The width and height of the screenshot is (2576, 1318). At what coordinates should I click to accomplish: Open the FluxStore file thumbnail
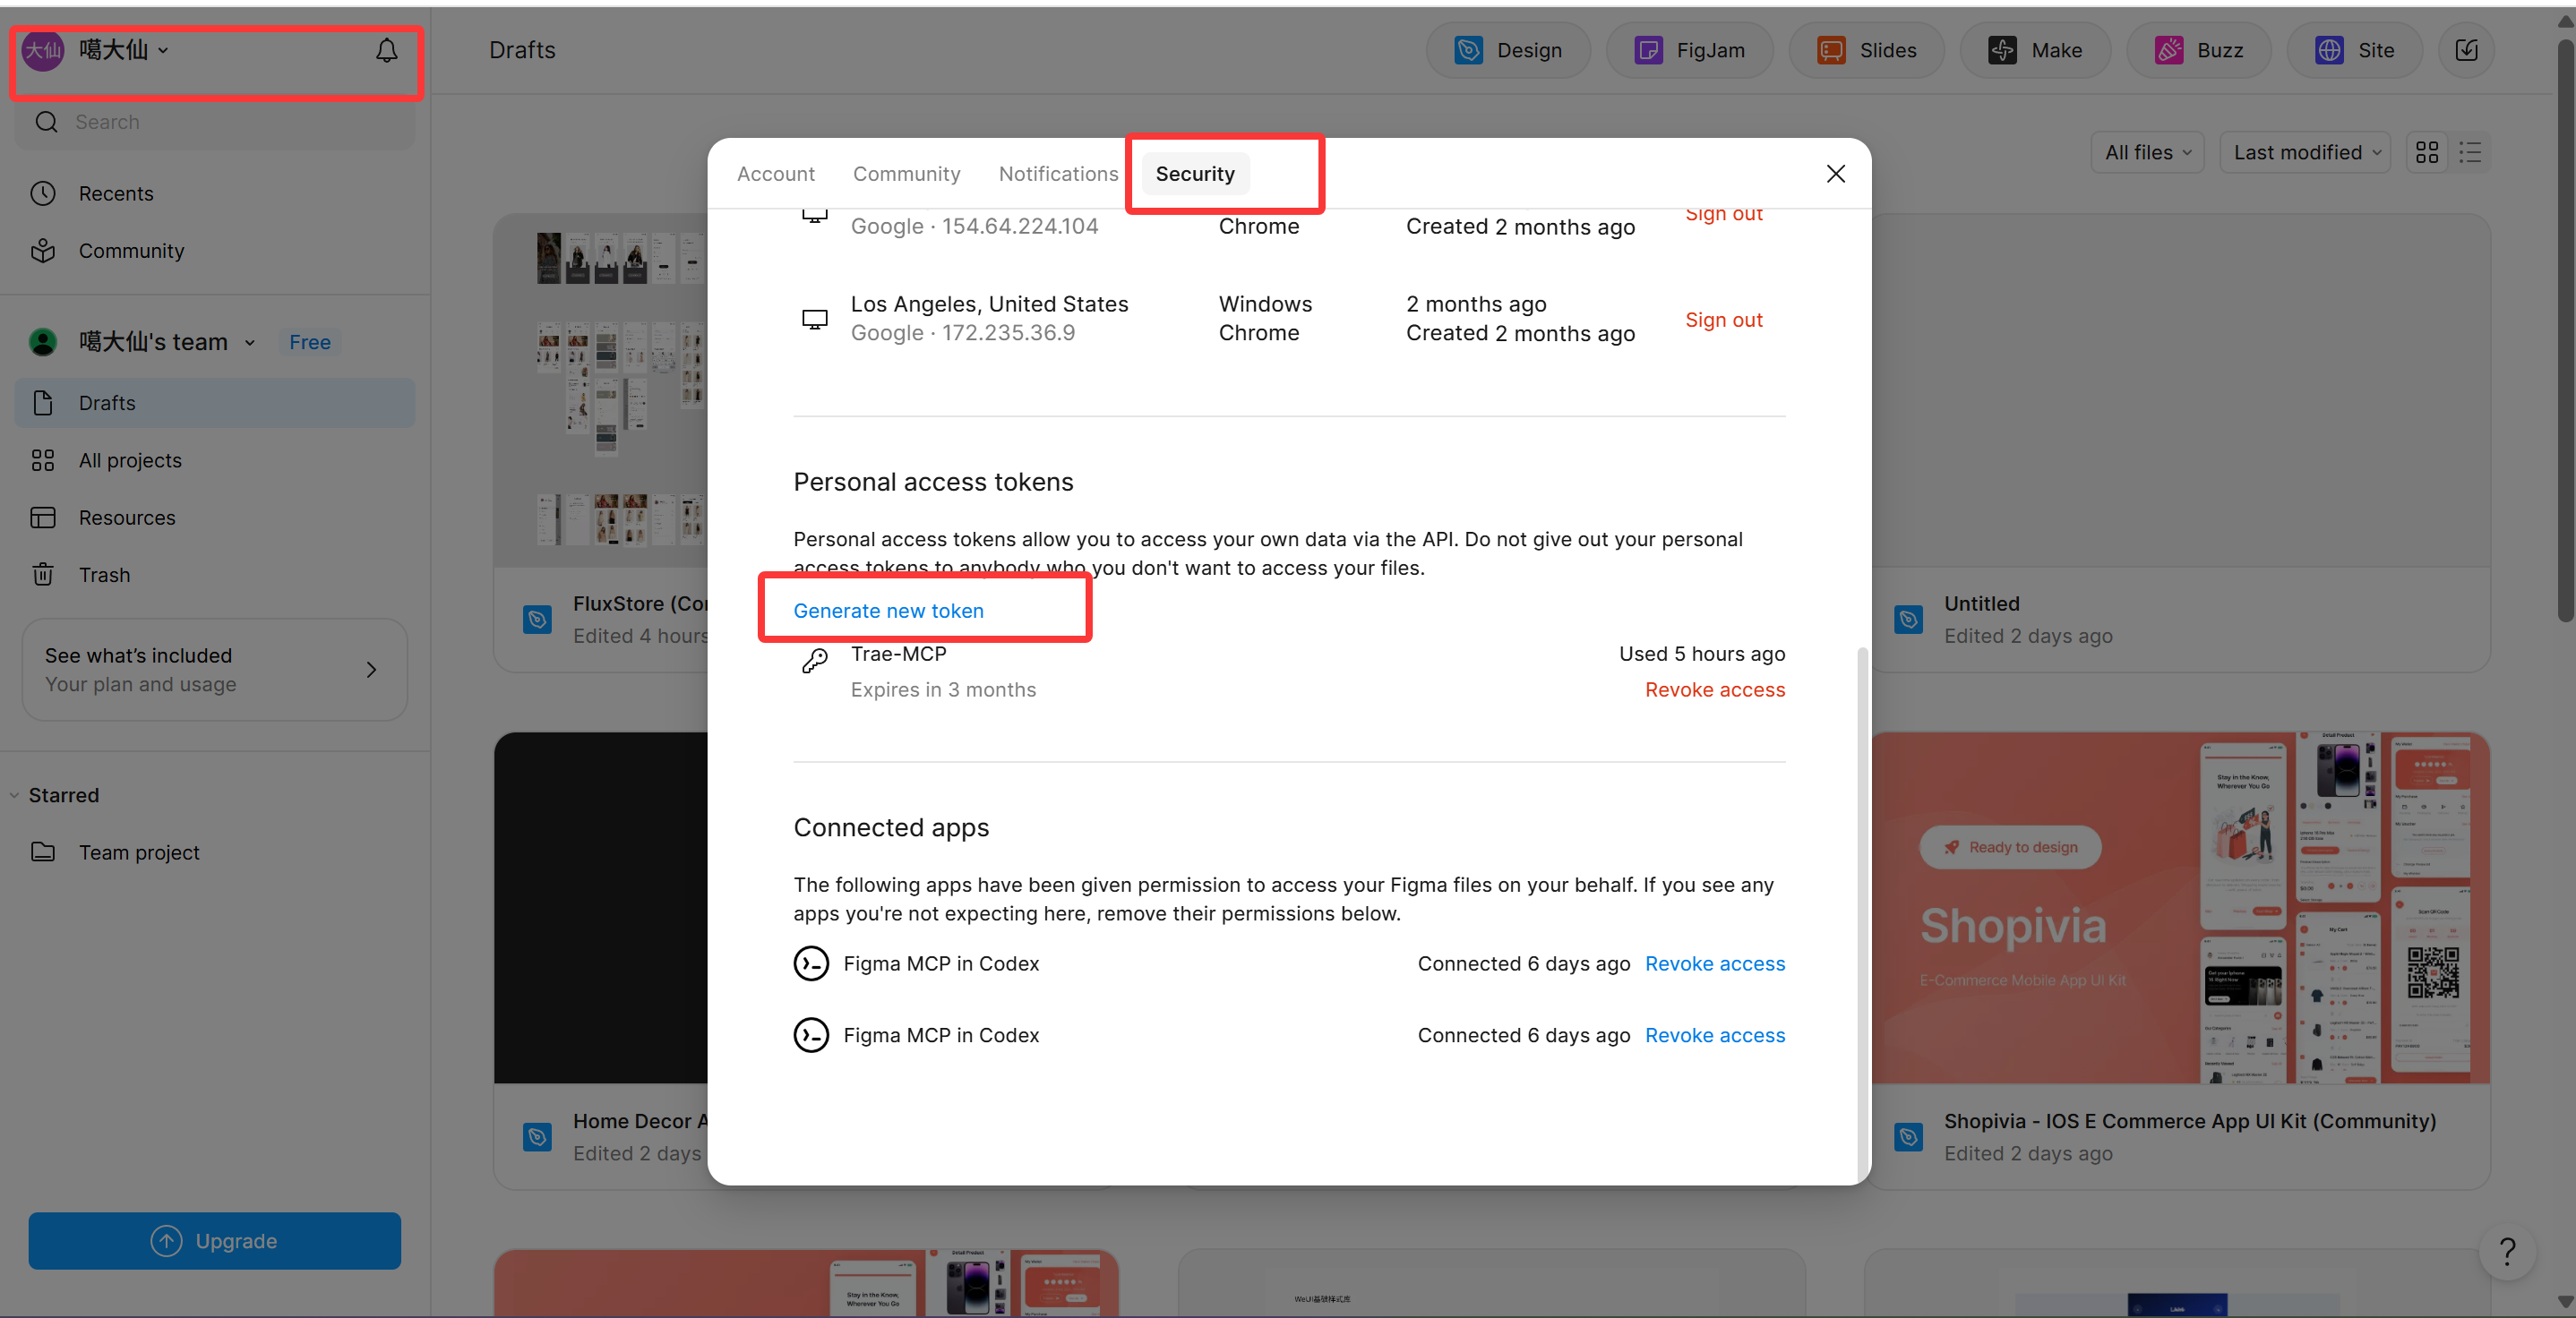[x=602, y=390]
